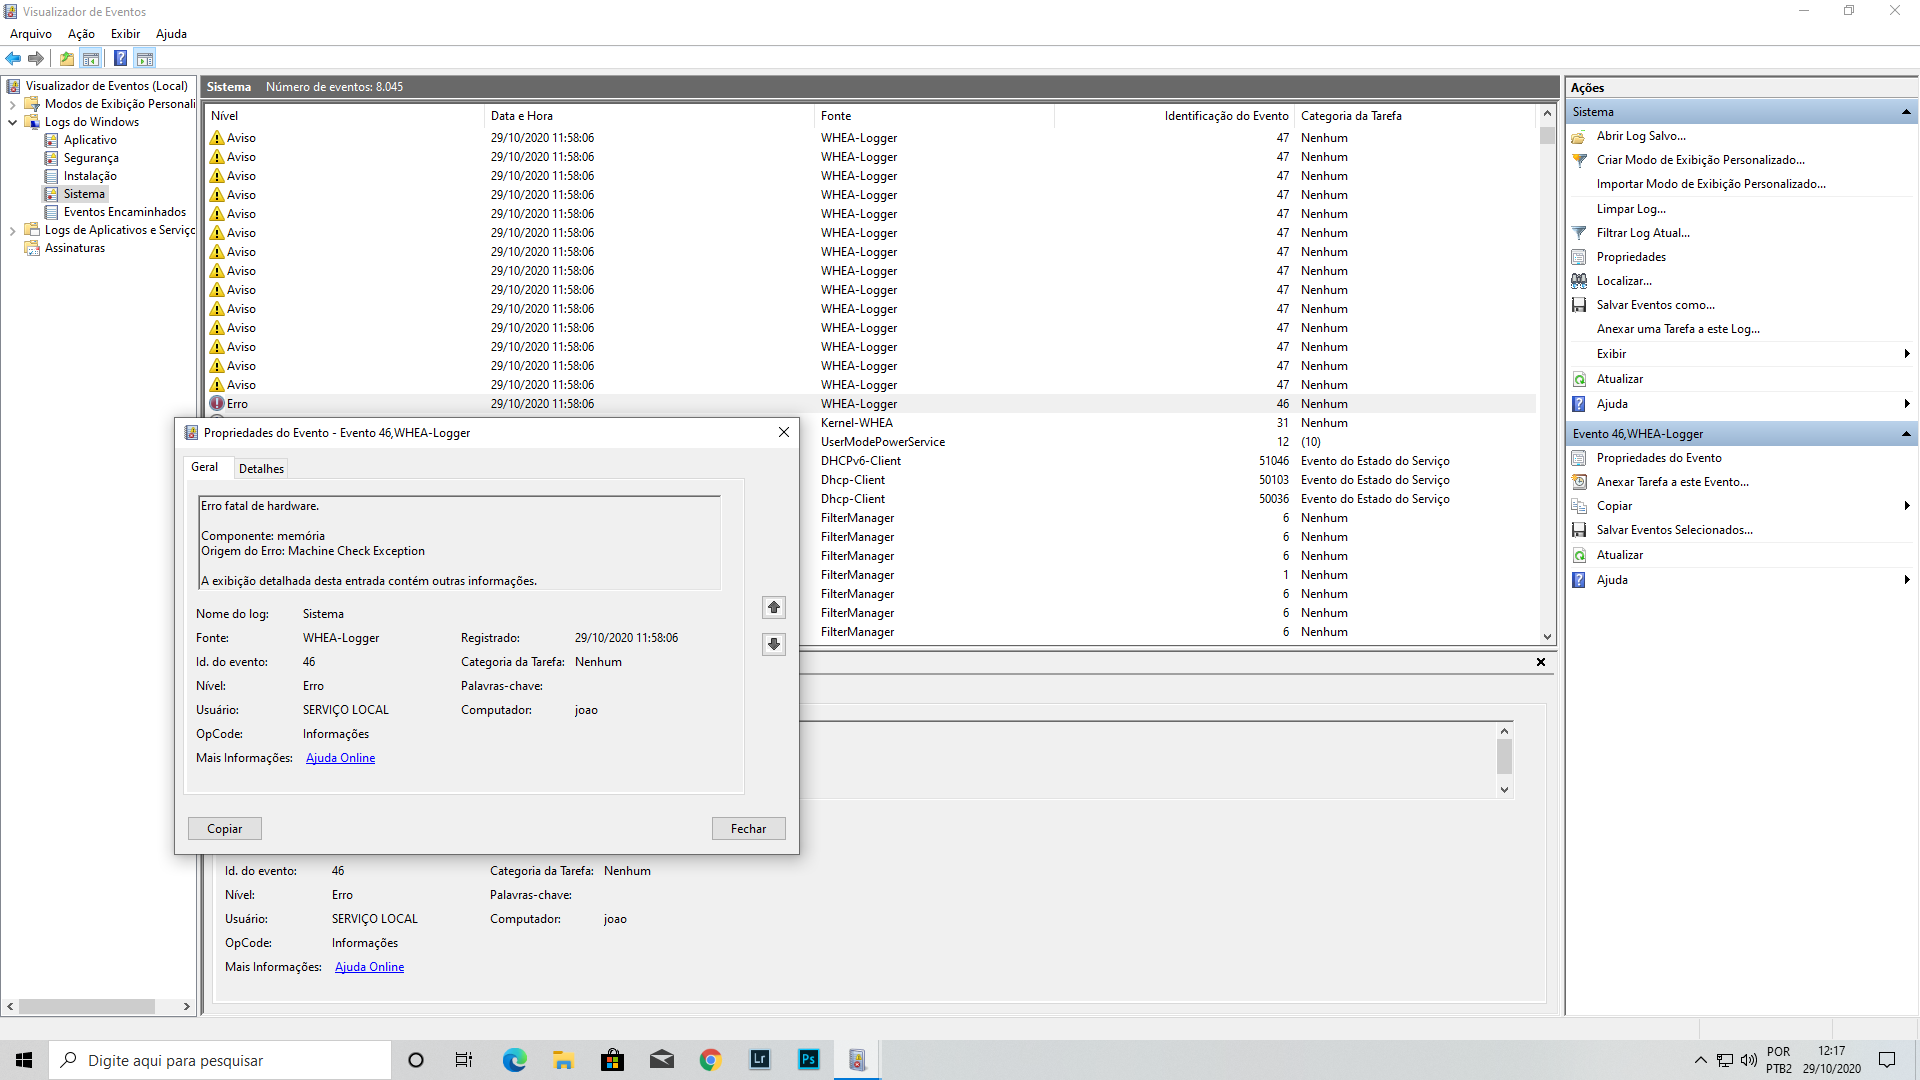Click taskbar search box

(220, 1060)
